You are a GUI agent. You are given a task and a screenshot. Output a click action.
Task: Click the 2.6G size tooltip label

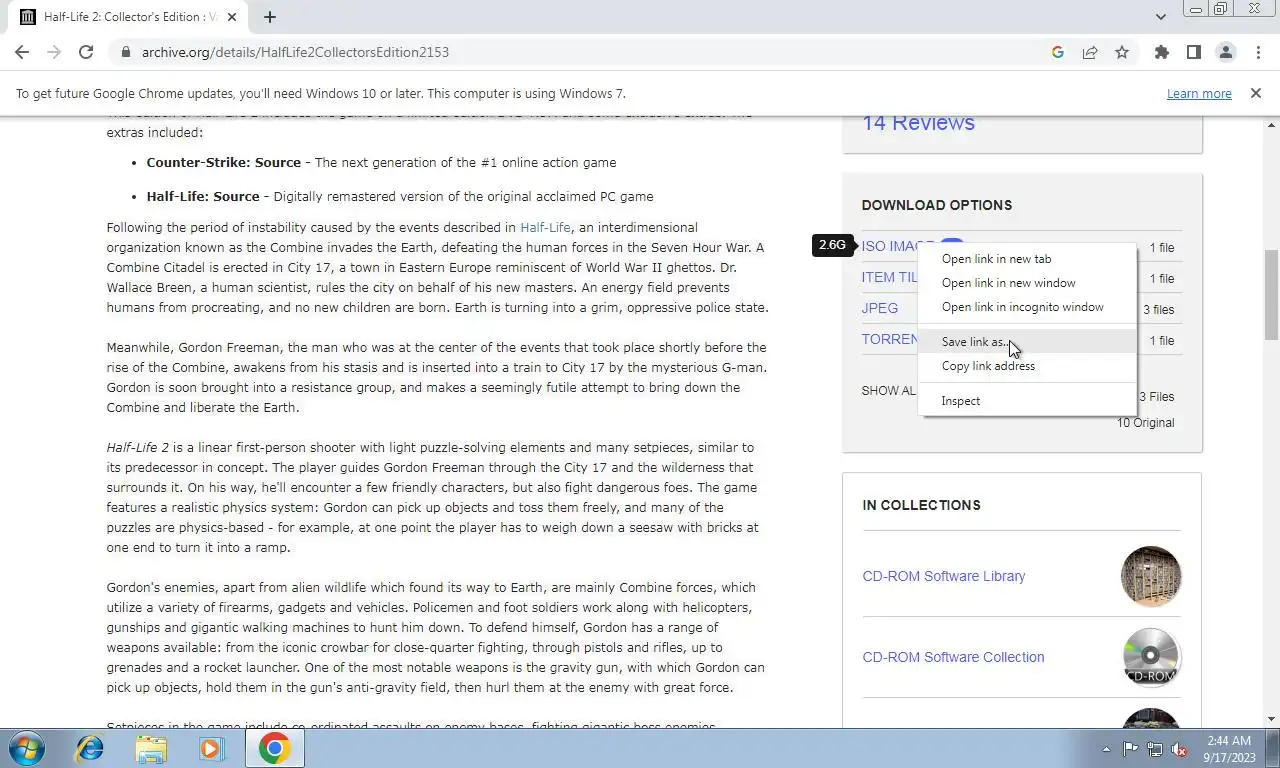coord(832,245)
